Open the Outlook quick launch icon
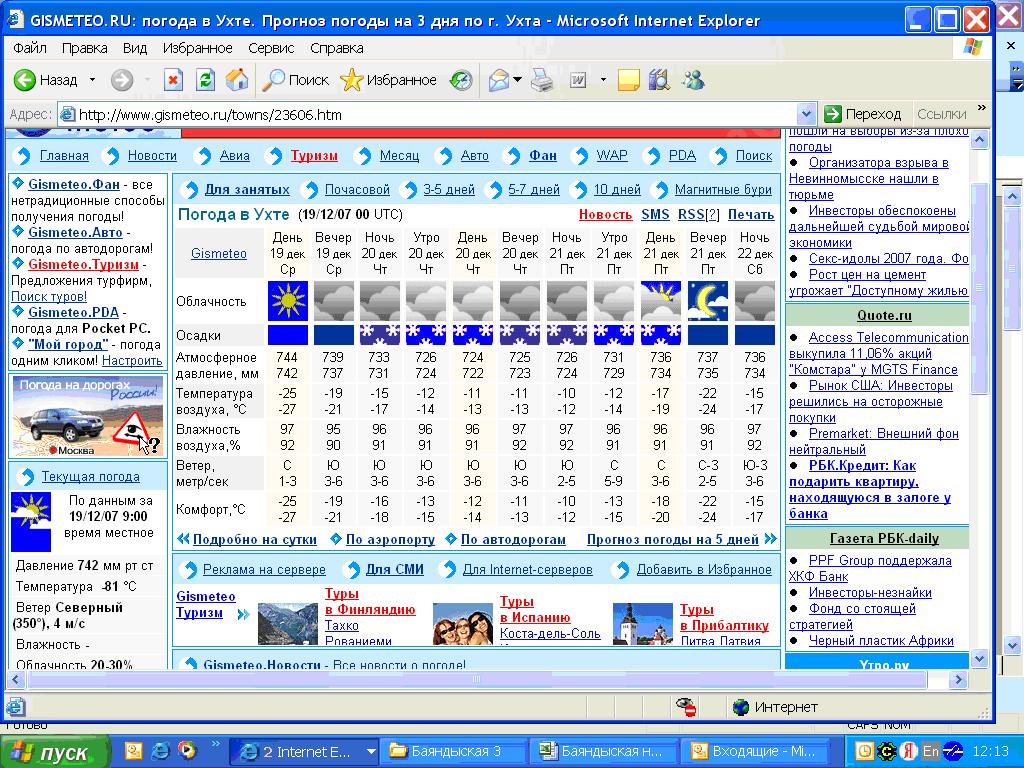This screenshot has width=1024, height=768. coord(133,751)
